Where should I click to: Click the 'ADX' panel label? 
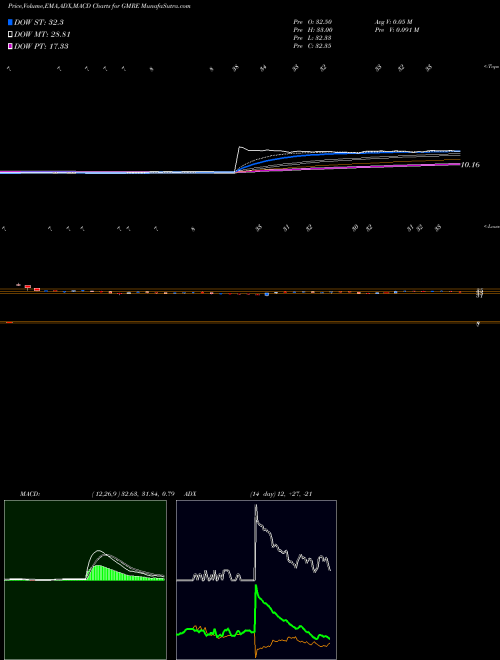pyautogui.click(x=190, y=494)
